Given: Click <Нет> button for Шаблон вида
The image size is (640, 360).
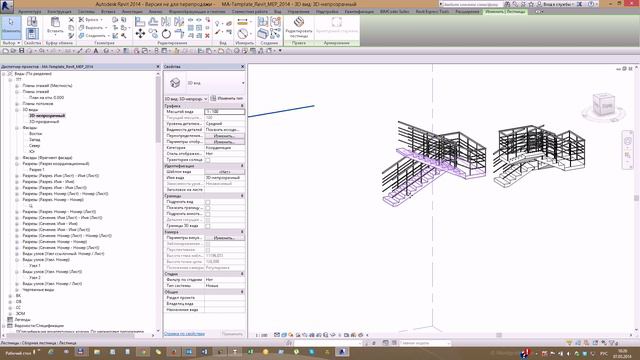Looking at the screenshot, I should pyautogui.click(x=224, y=172).
